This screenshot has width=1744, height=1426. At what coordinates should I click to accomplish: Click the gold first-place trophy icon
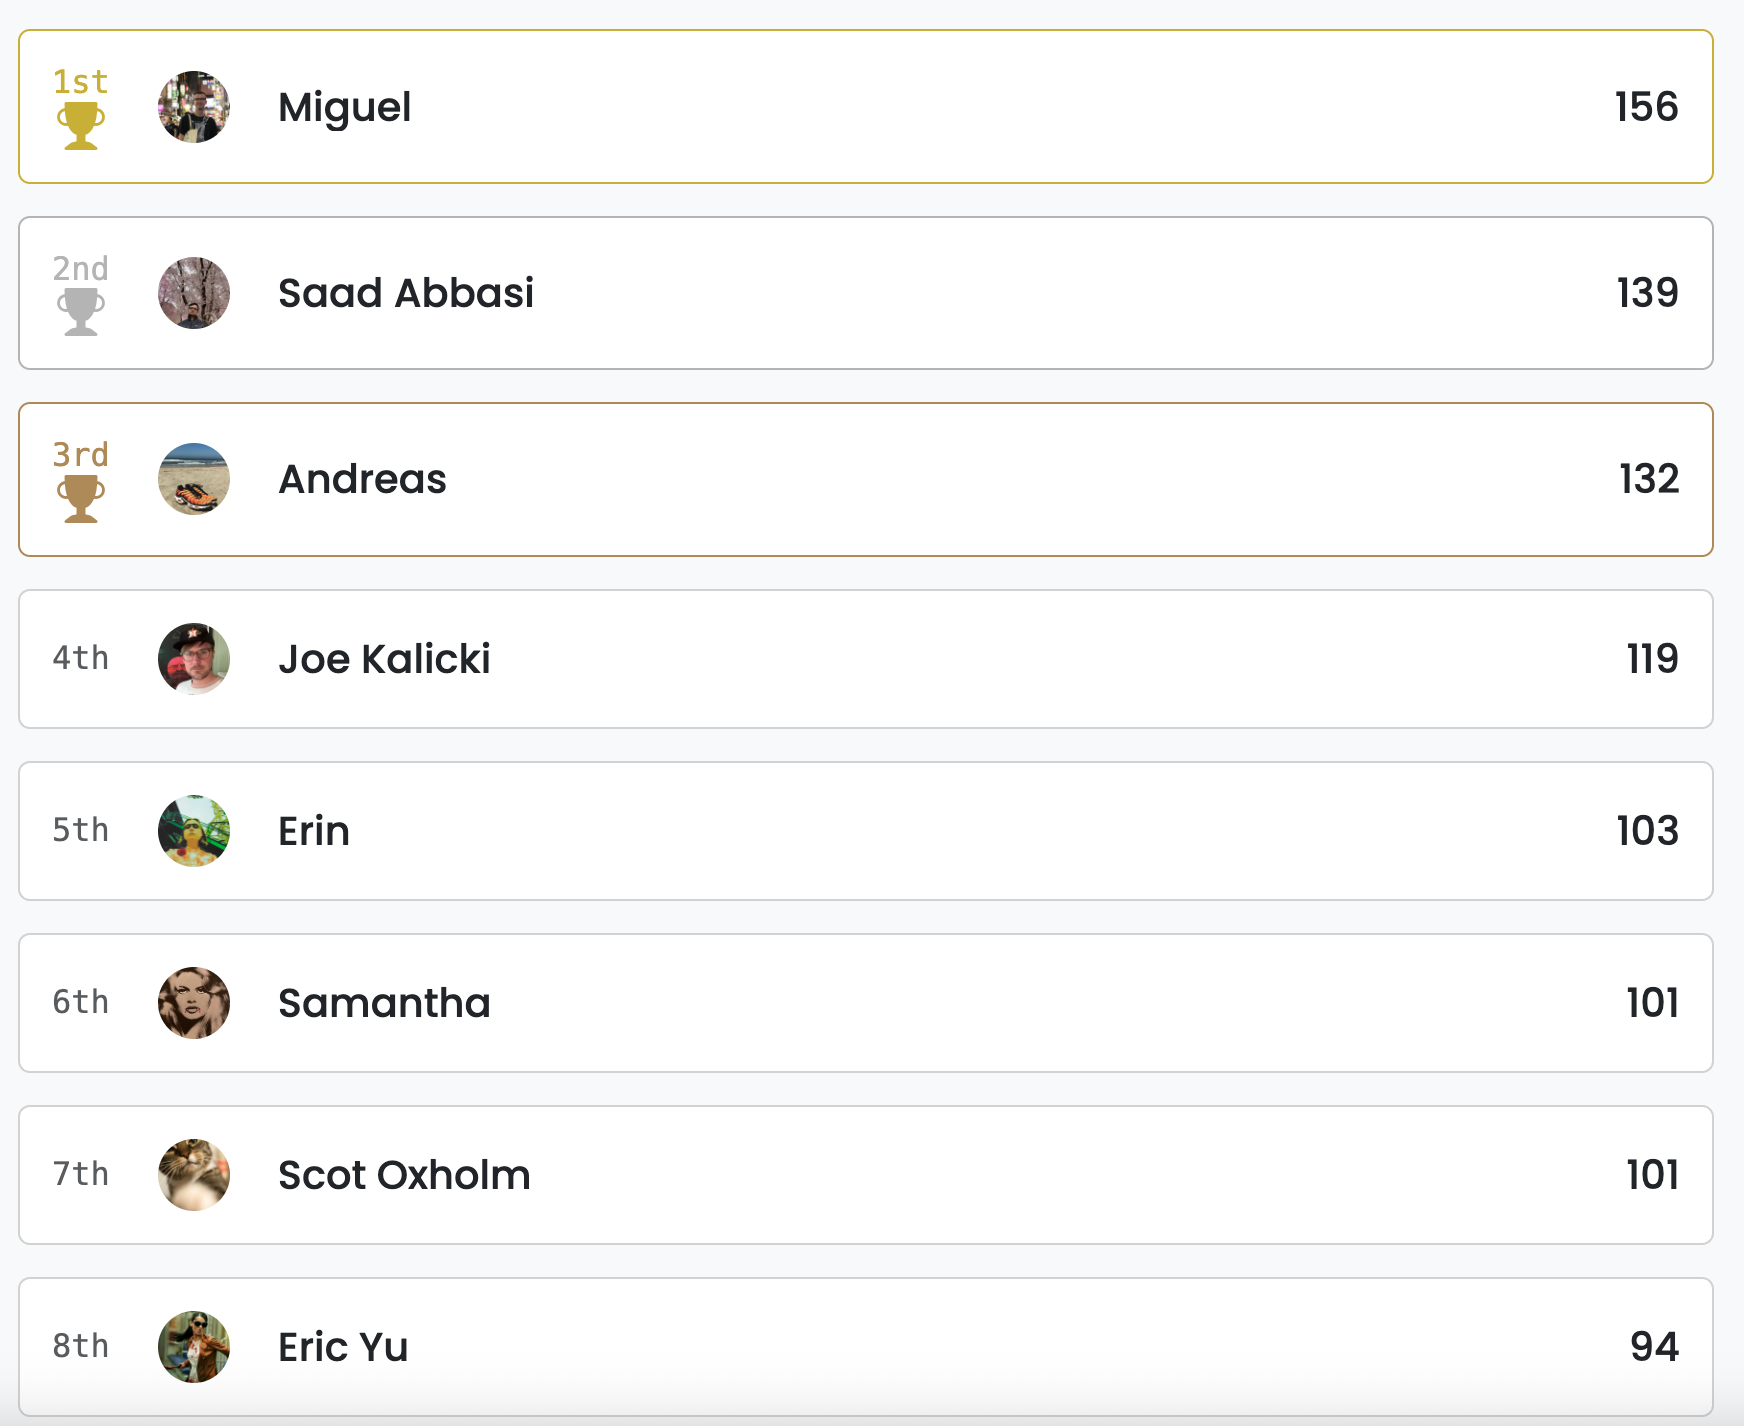(x=81, y=126)
